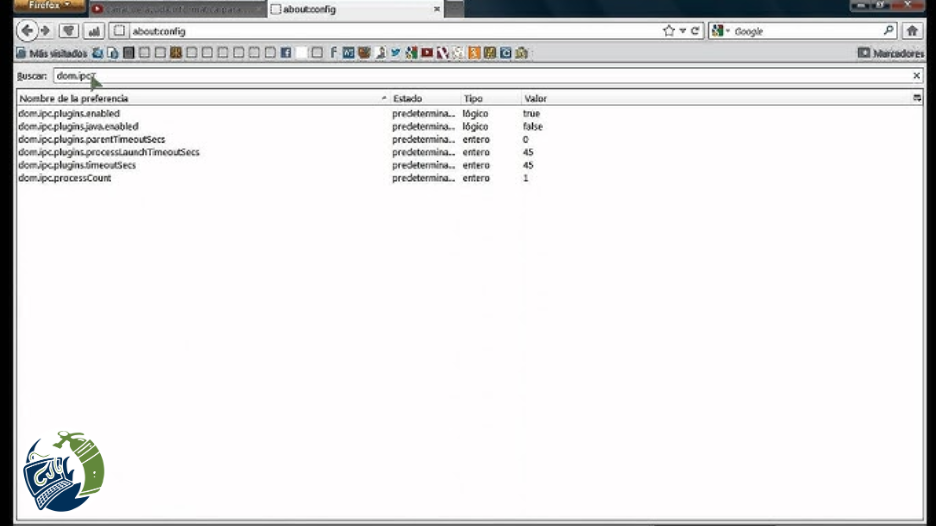936x526 pixels.
Task: Go forward with the forward arrow button
Action: pos(46,31)
